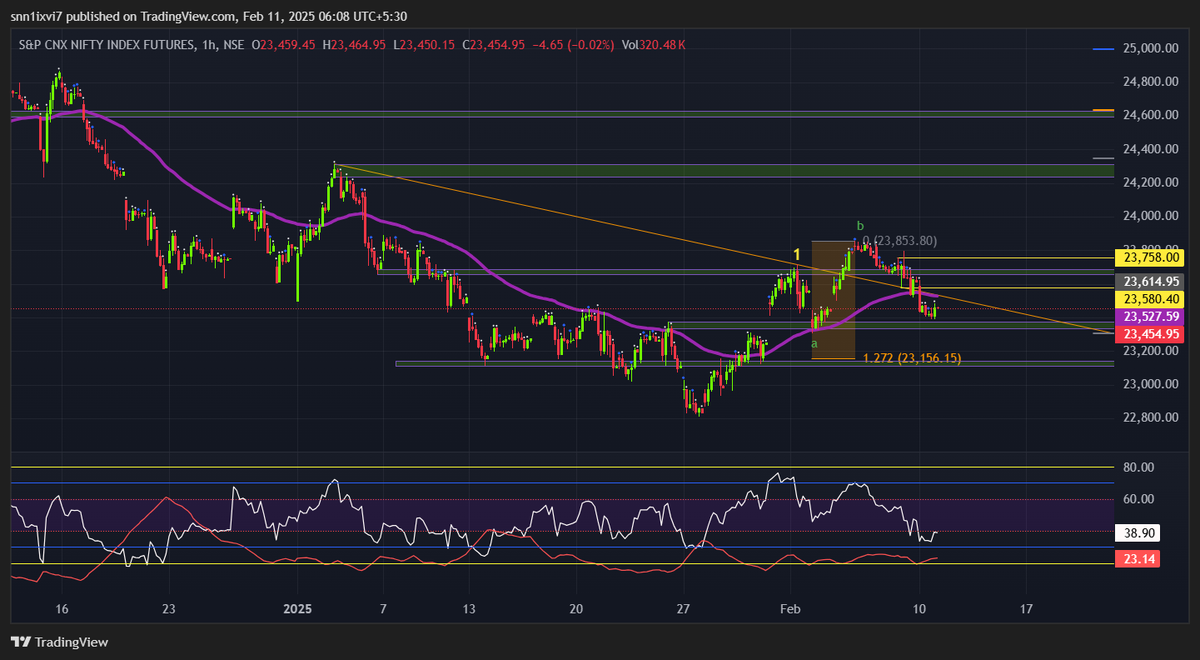Select the 25,000.00 price axis label
1200x660 pixels.
click(x=1151, y=48)
